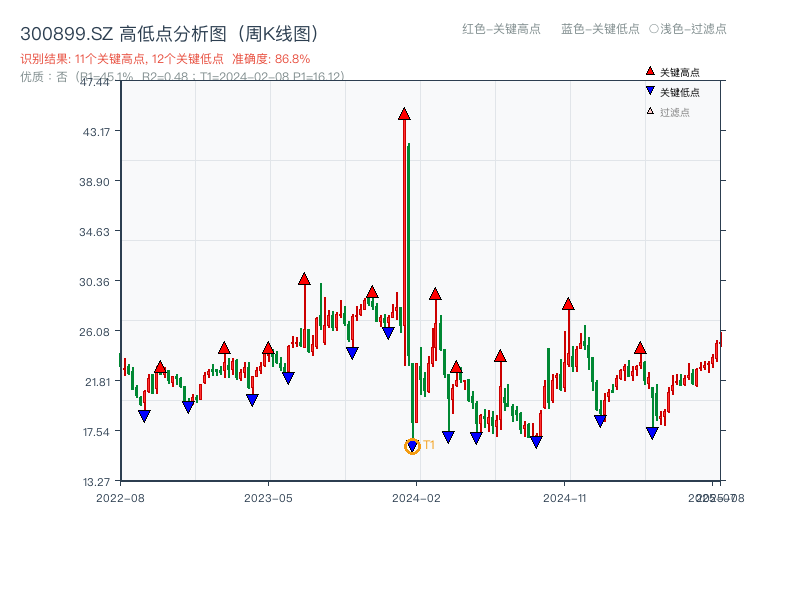Screen dimensions: 800x600
Task: Toggle the 关键高点 legend label
Action: click(x=680, y=72)
